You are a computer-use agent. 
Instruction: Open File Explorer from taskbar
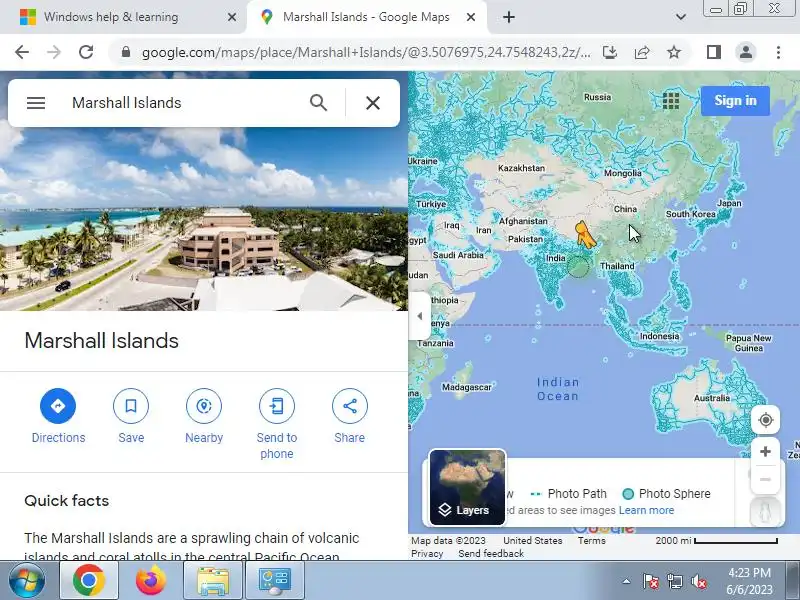point(213,581)
